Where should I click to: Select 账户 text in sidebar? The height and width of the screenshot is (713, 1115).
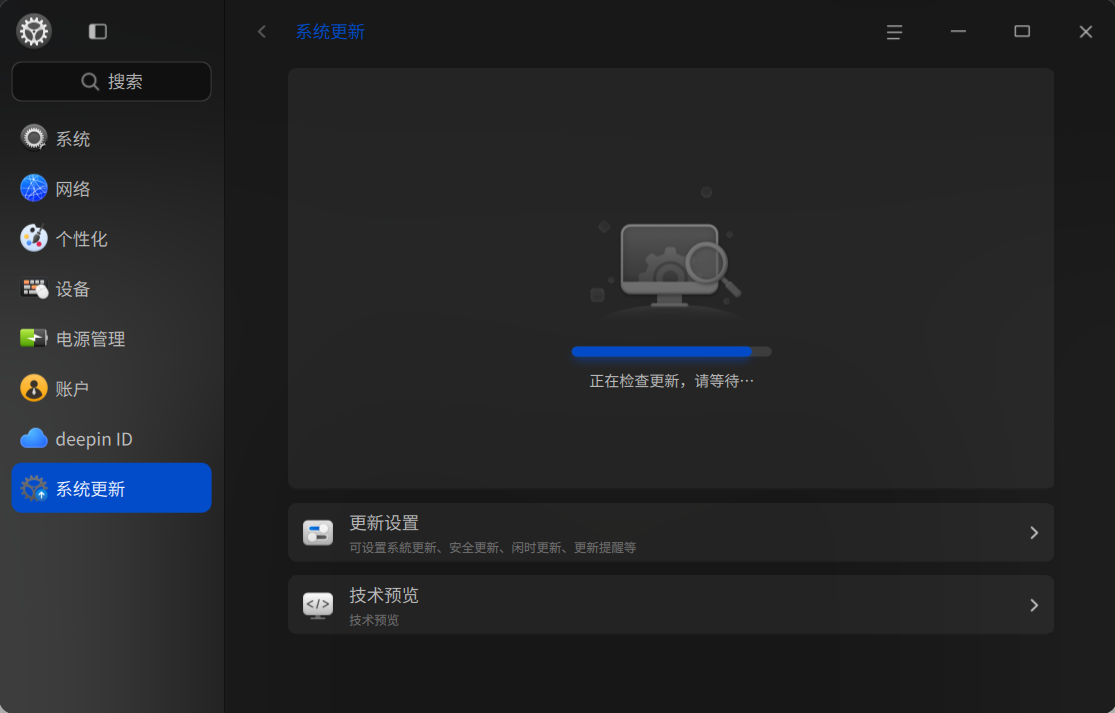[73, 390]
